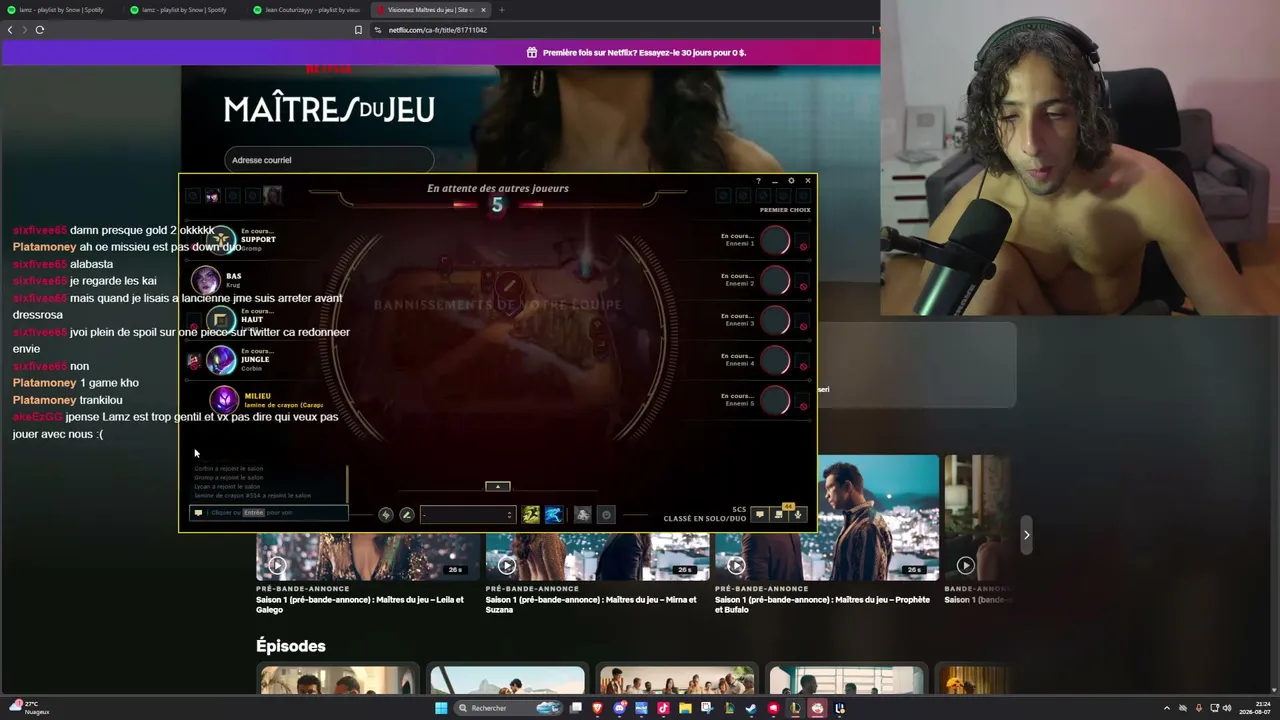Viewport: 1280px width, 720px height.
Task: Open File Explorer from the taskbar
Action: tap(685, 708)
